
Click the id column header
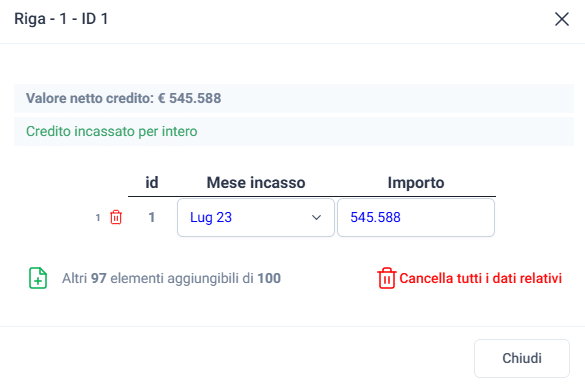[151, 182]
